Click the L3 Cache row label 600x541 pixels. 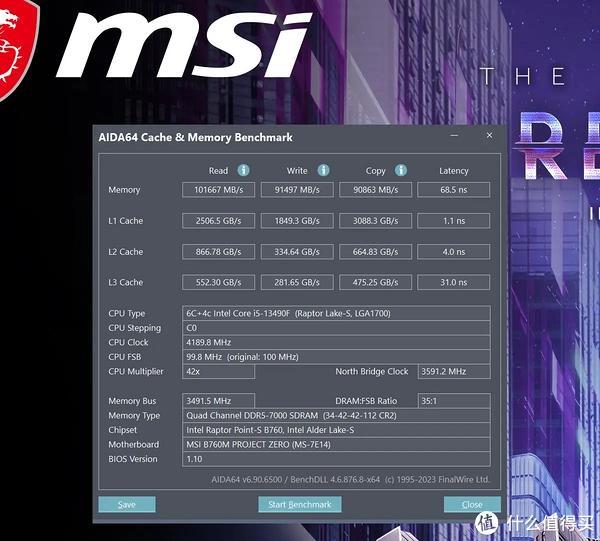[126, 282]
